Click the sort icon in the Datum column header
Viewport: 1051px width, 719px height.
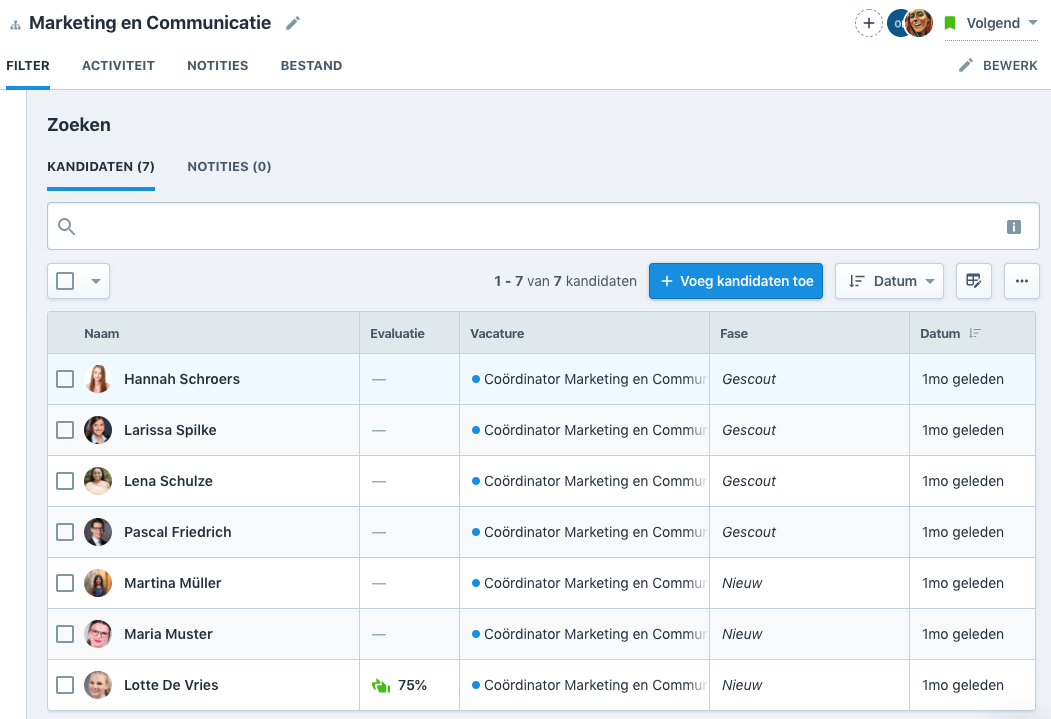click(975, 333)
